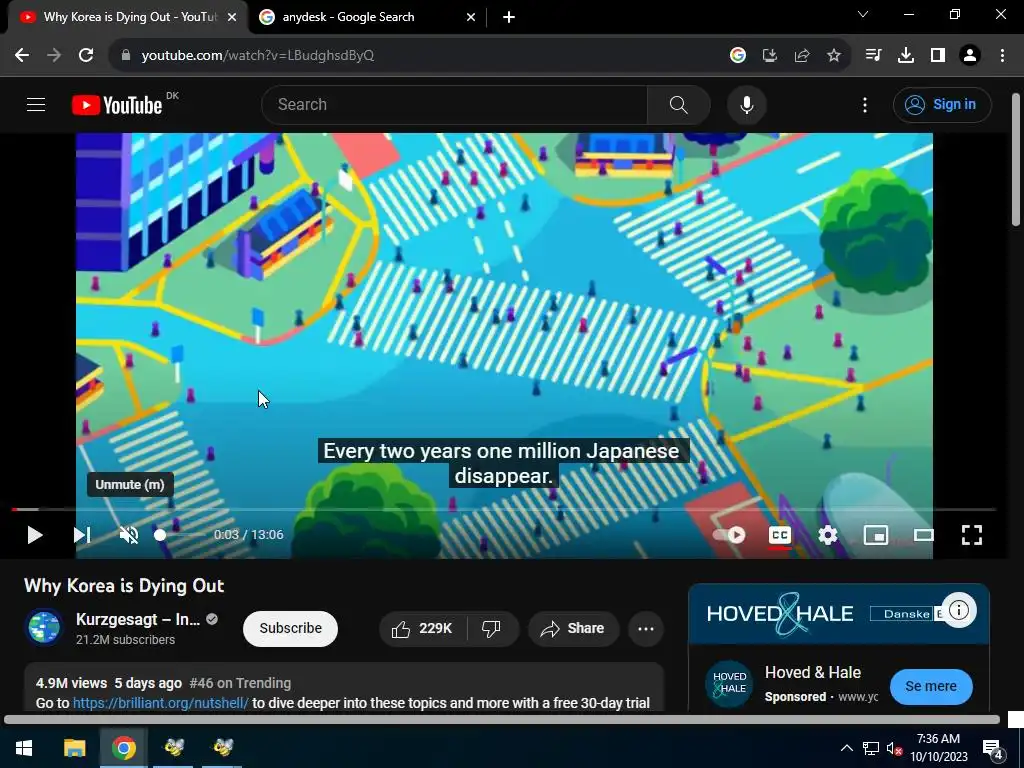Open a new browser tab
The image size is (1024, 768).
coord(509,17)
